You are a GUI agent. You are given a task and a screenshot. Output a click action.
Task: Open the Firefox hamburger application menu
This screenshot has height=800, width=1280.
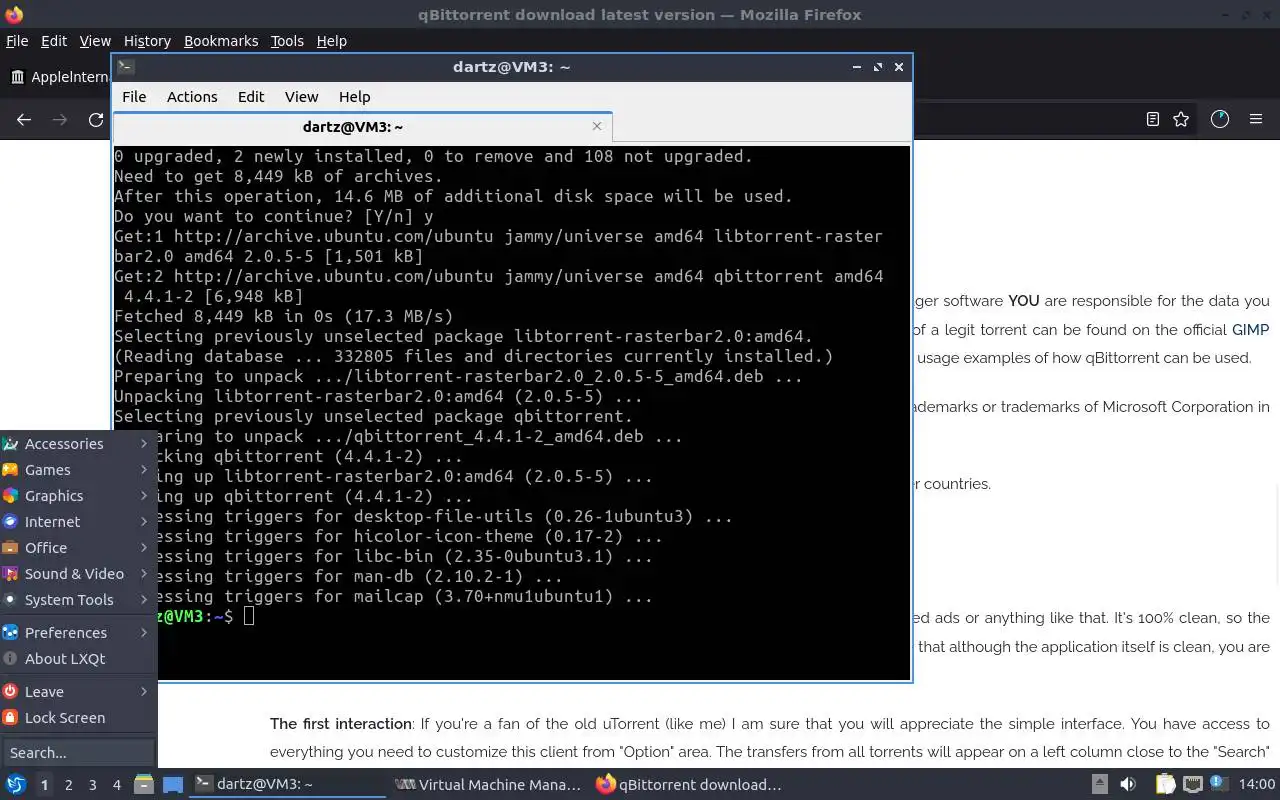click(1256, 119)
